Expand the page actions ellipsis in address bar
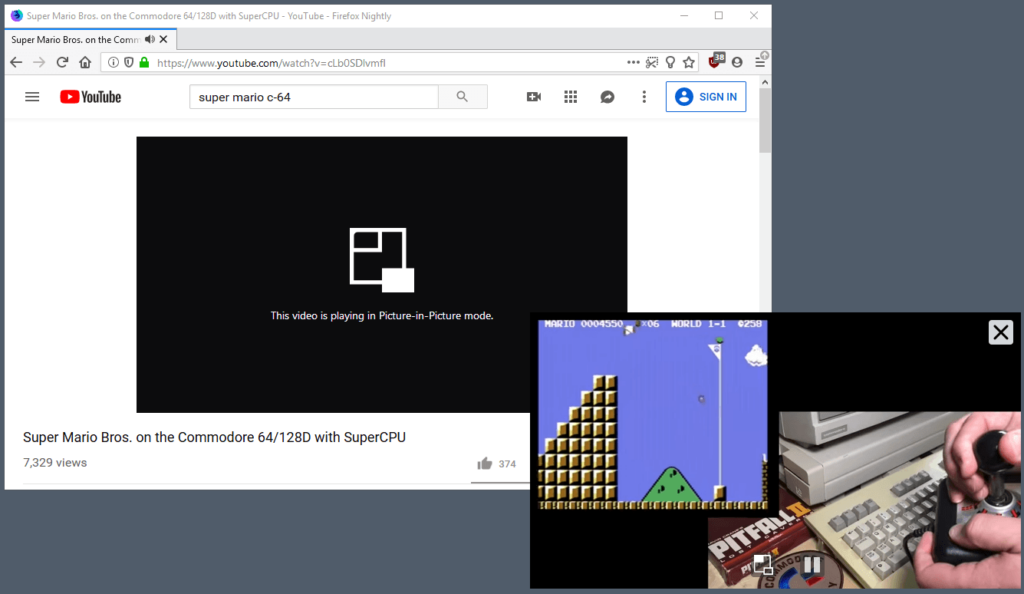Image resolution: width=1024 pixels, height=594 pixels. pyautogui.click(x=633, y=62)
